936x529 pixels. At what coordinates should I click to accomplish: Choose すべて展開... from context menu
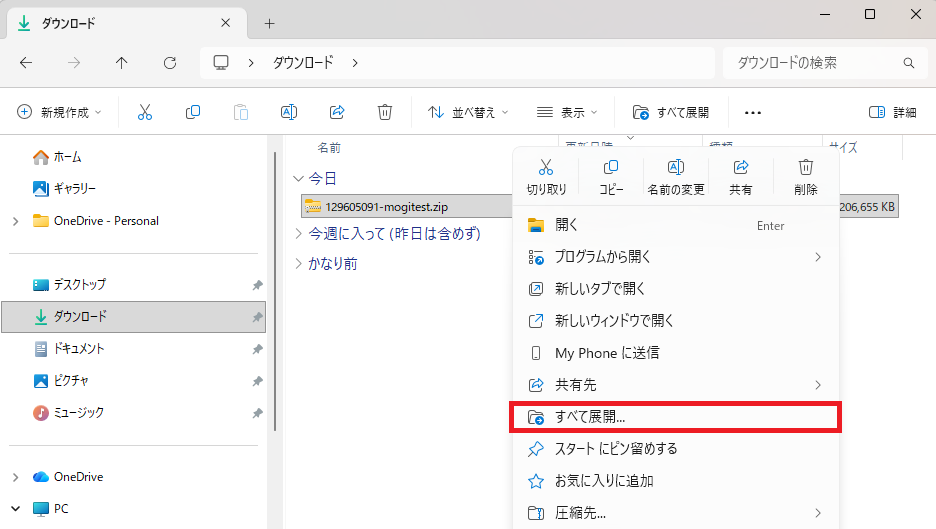[x=676, y=417]
